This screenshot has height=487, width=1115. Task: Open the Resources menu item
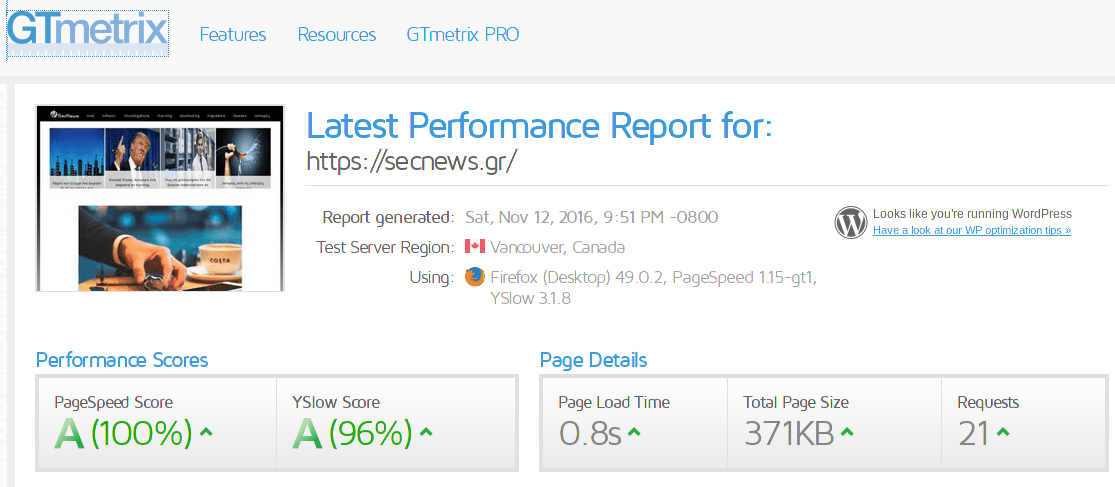pyautogui.click(x=336, y=34)
